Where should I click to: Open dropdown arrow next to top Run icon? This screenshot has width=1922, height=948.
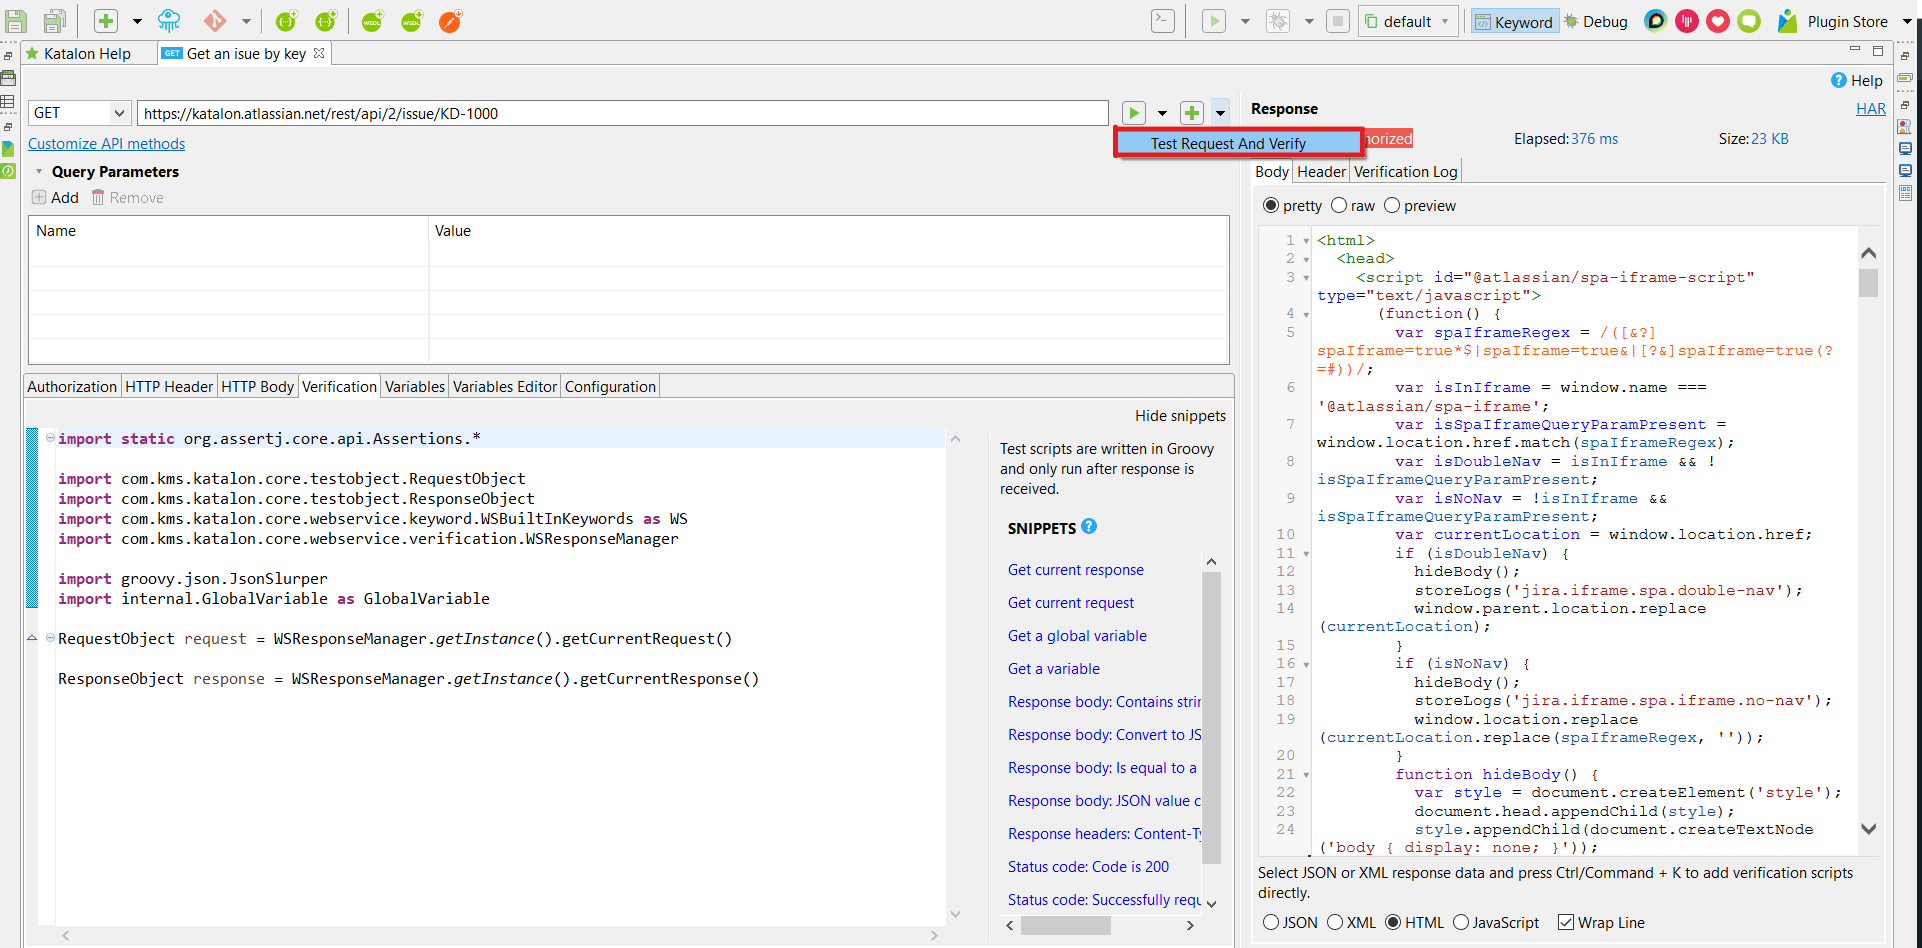(1245, 21)
